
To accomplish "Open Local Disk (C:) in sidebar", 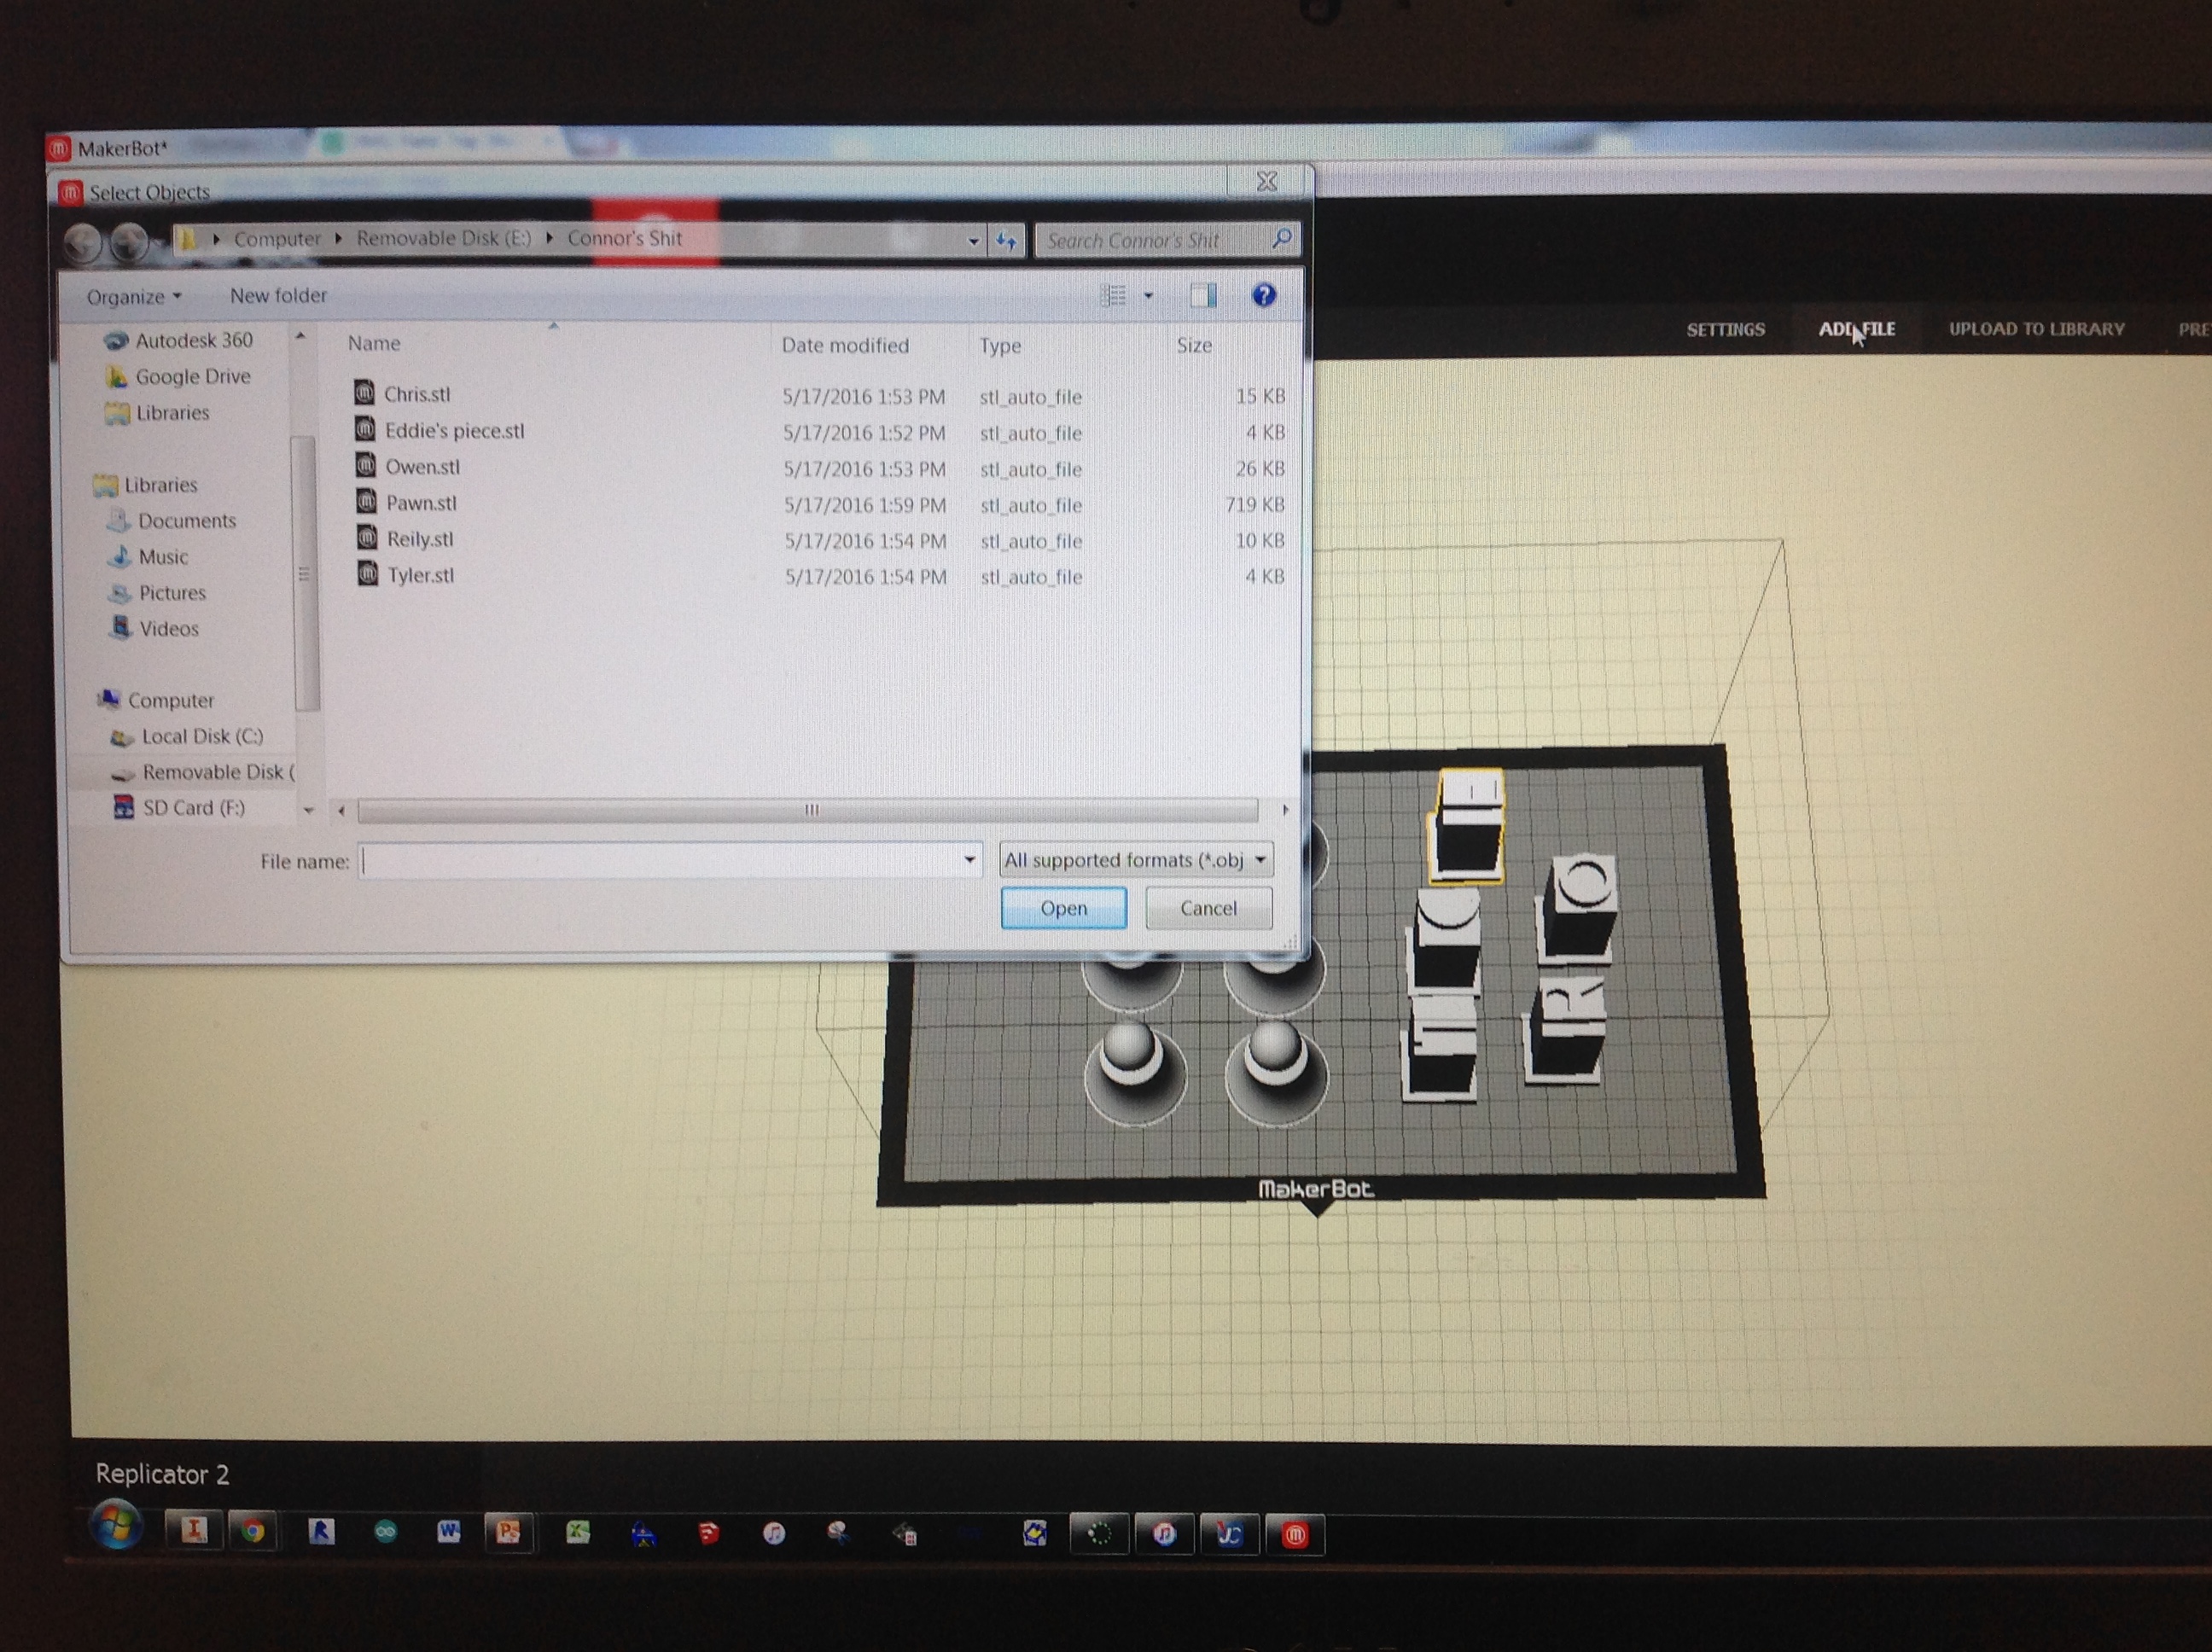I will [x=187, y=736].
